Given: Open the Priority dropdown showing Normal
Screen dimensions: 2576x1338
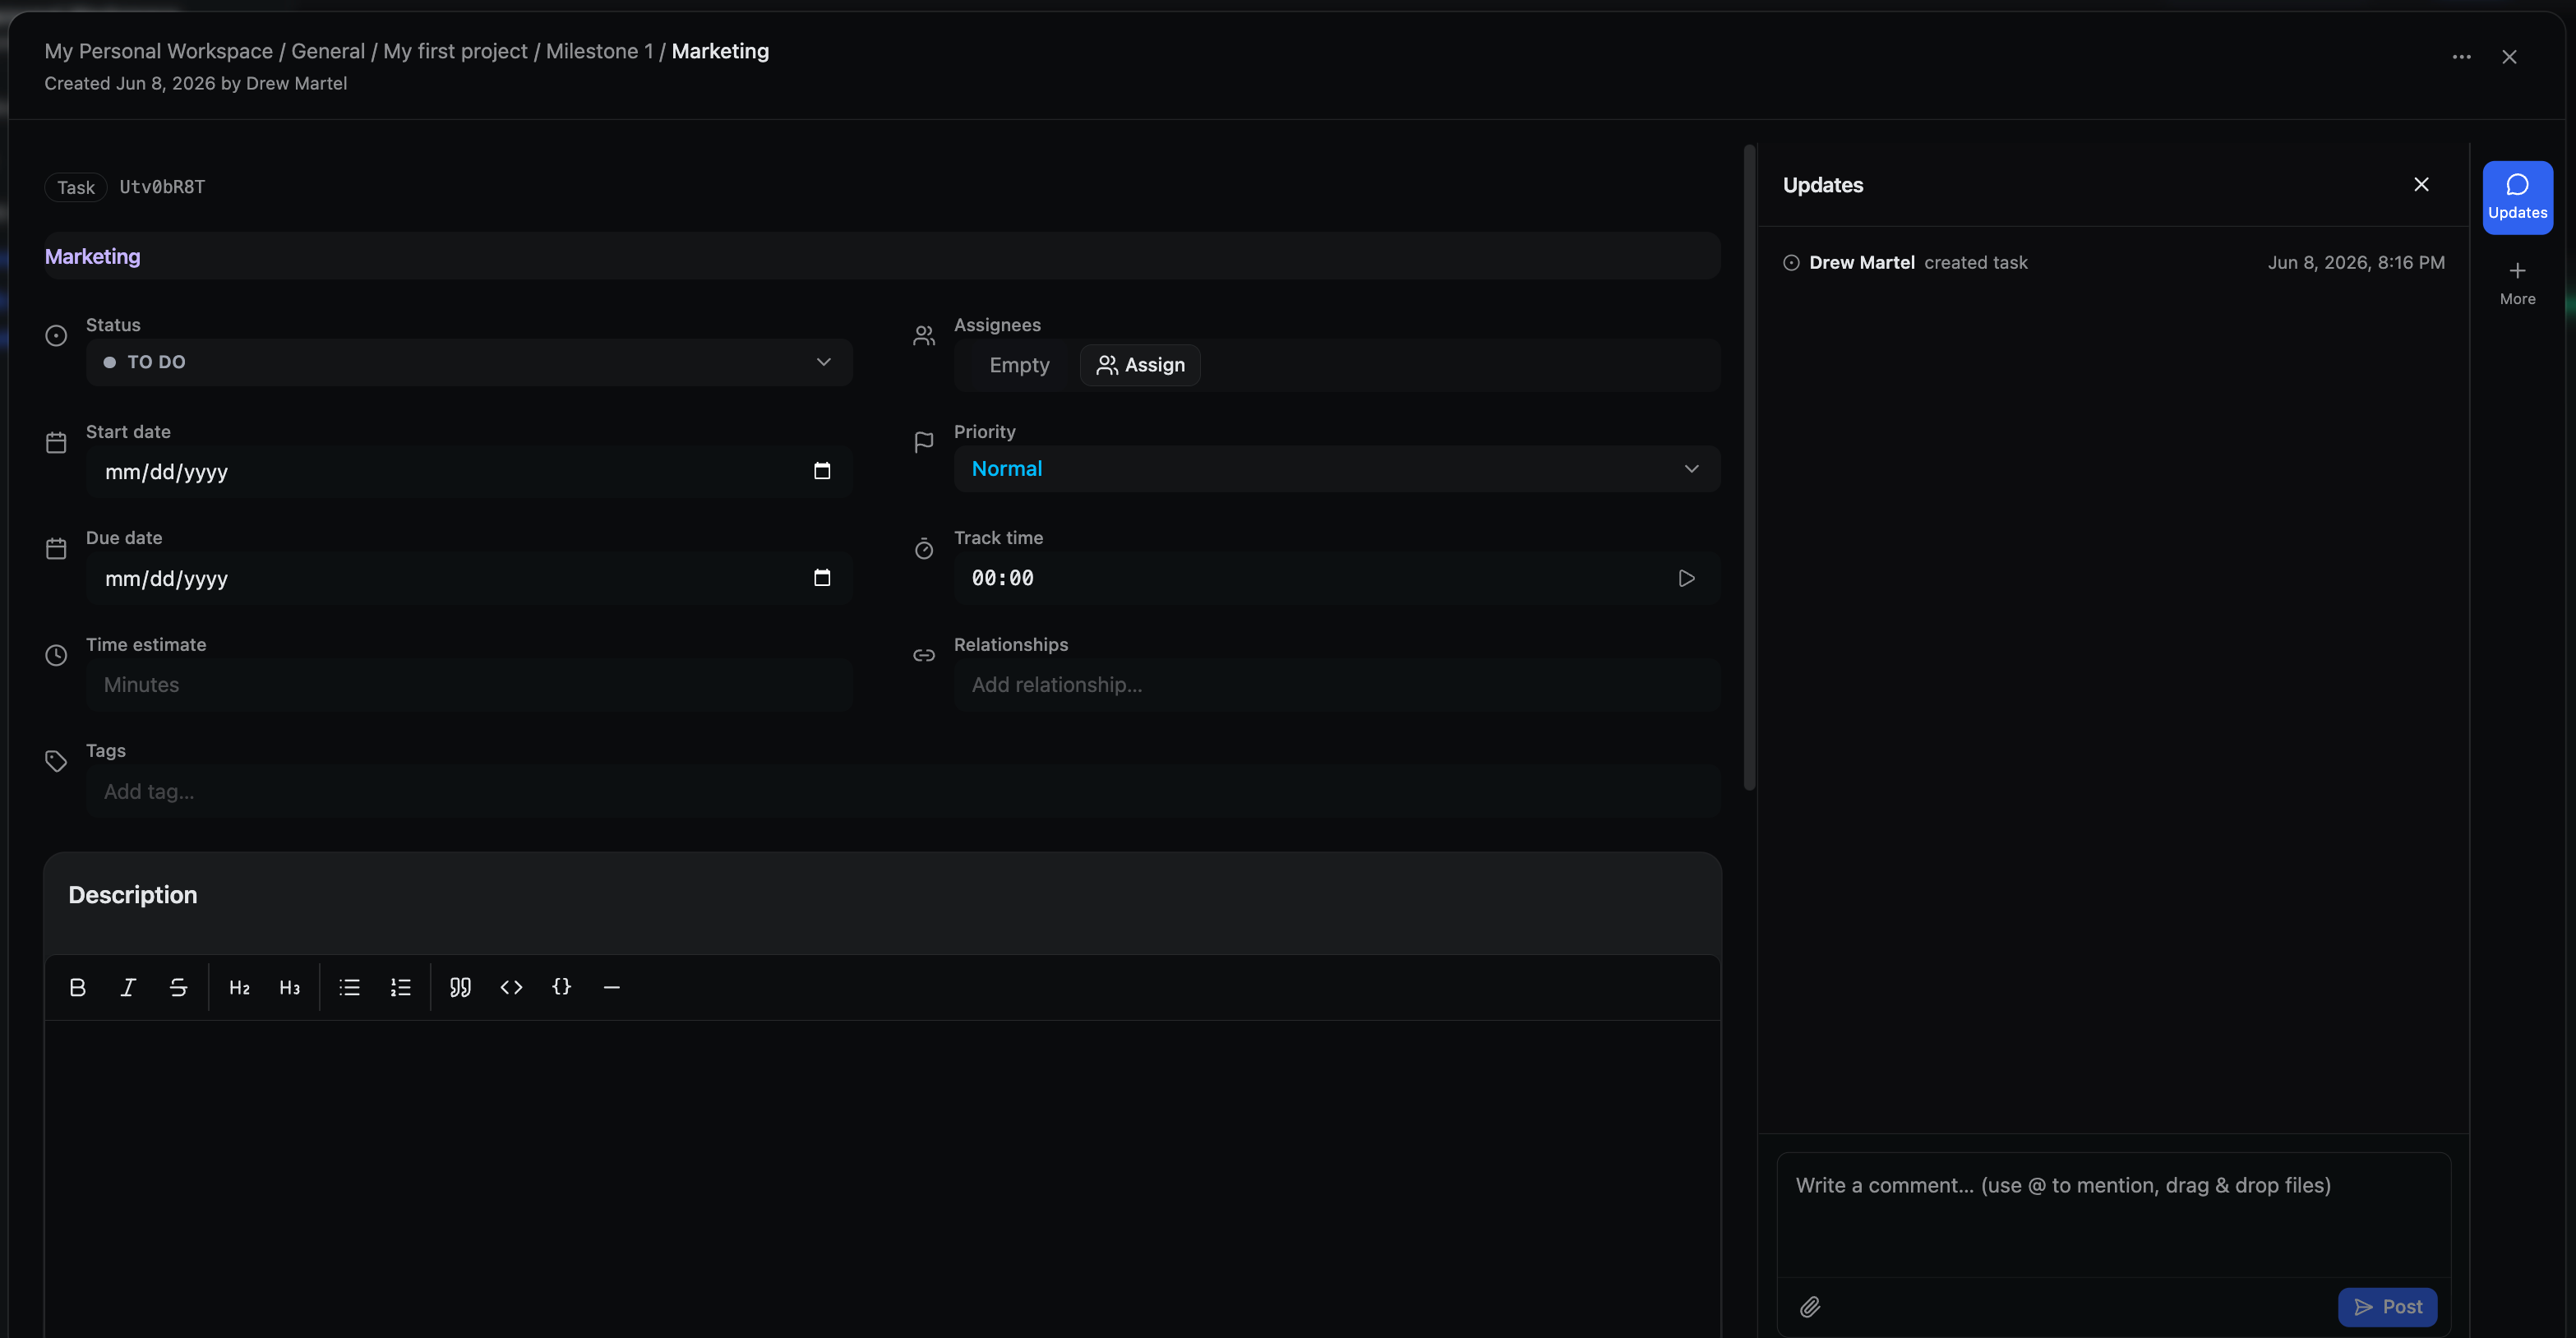Looking at the screenshot, I should [x=1337, y=469].
